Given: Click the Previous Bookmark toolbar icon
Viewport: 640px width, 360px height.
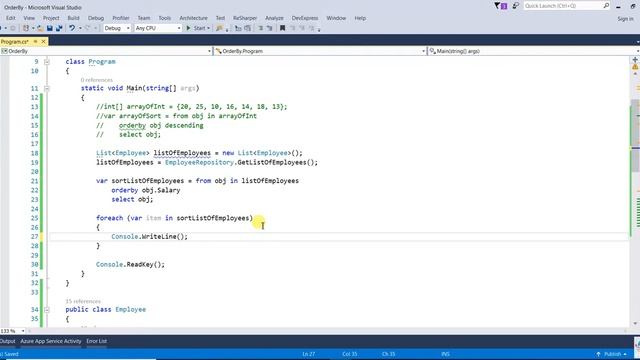Looking at the screenshot, I should click(x=293, y=28).
